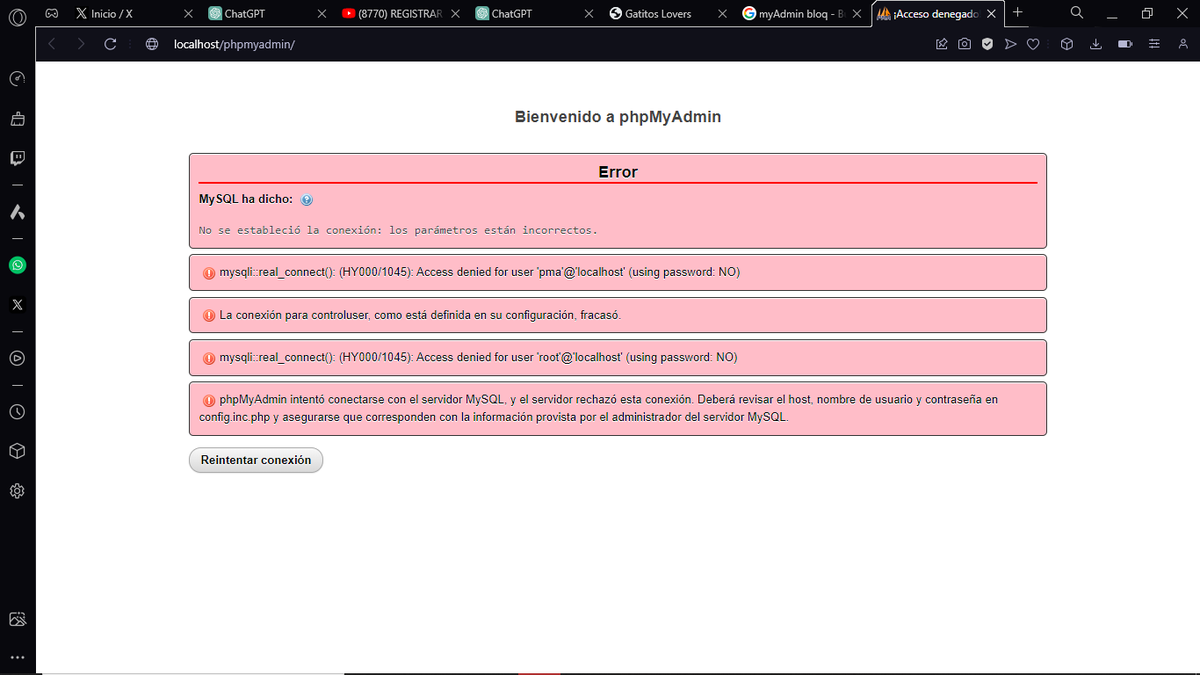Search tabs with the magnifier icon
This screenshot has width=1200, height=675.
click(x=1077, y=13)
